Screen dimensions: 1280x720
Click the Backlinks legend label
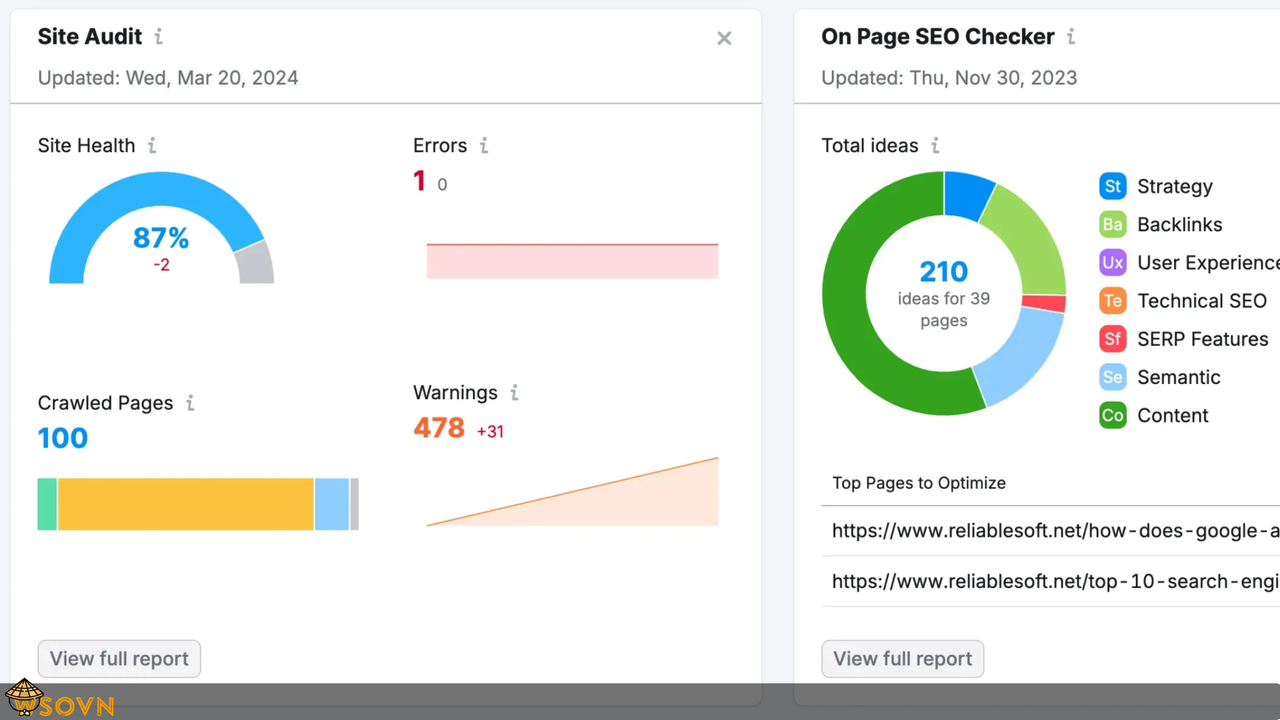(1180, 224)
